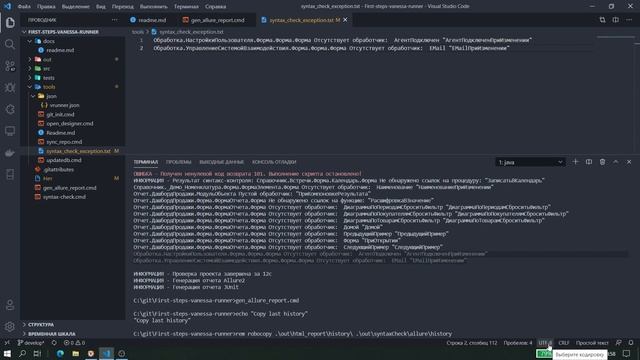Open the Вид menu
Image resolution: width=640 pixels, height=360 pixels.
pos(100,7)
